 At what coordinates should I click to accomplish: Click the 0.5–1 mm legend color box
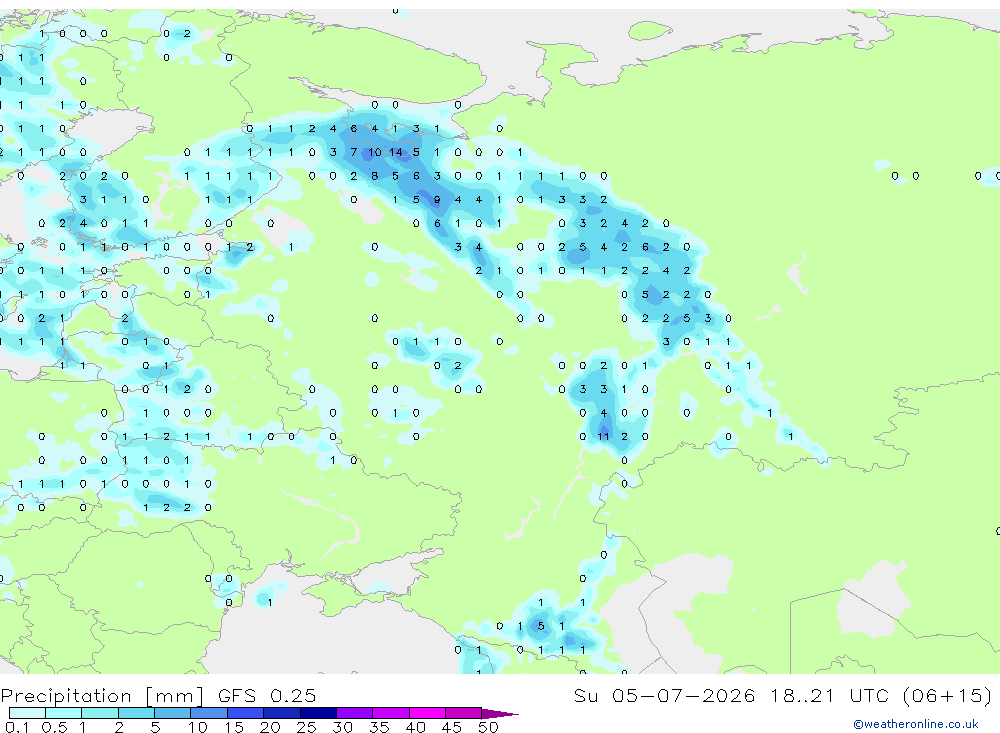point(63,713)
